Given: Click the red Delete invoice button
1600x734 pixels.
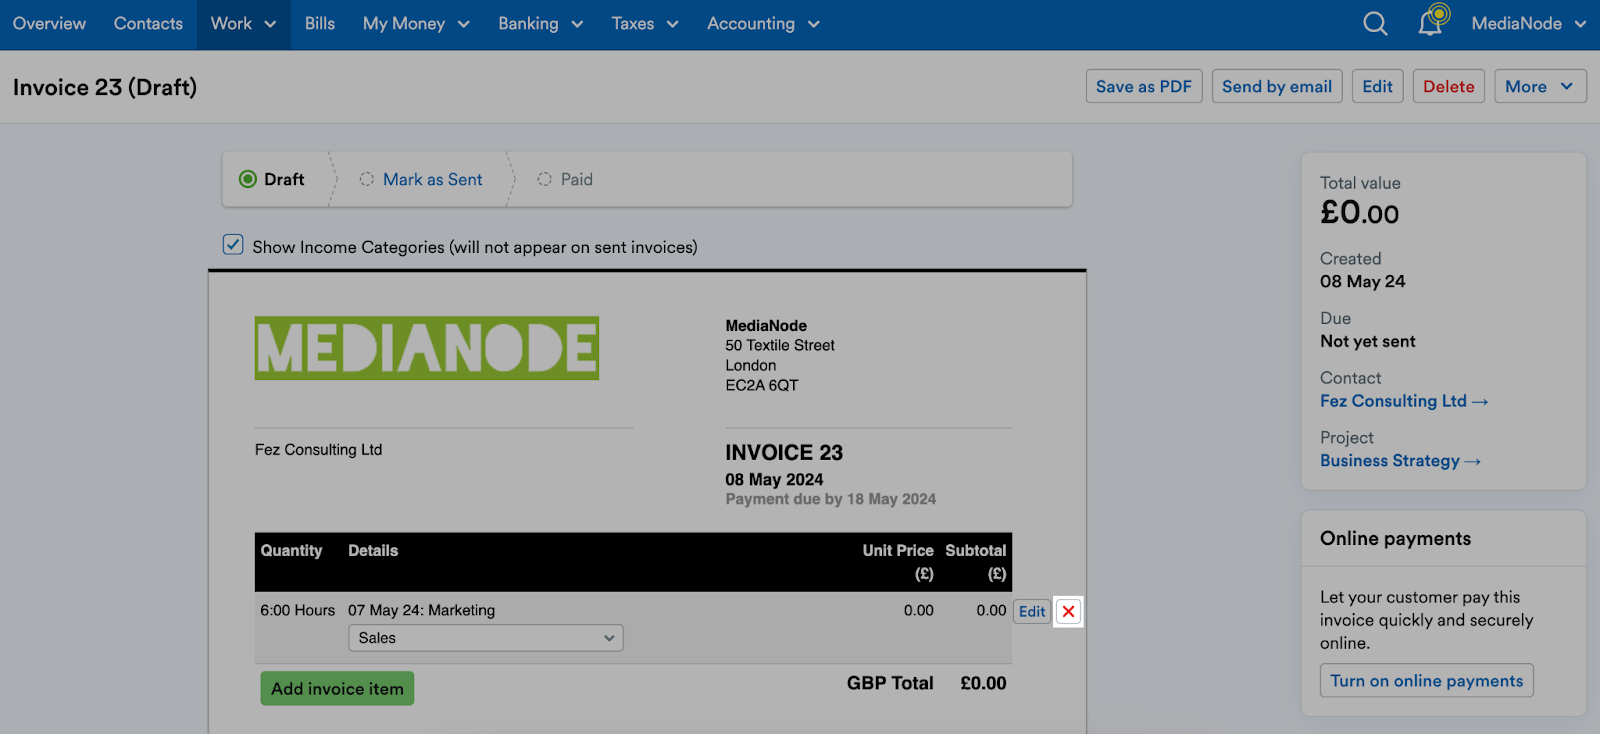Looking at the screenshot, I should (x=1449, y=86).
